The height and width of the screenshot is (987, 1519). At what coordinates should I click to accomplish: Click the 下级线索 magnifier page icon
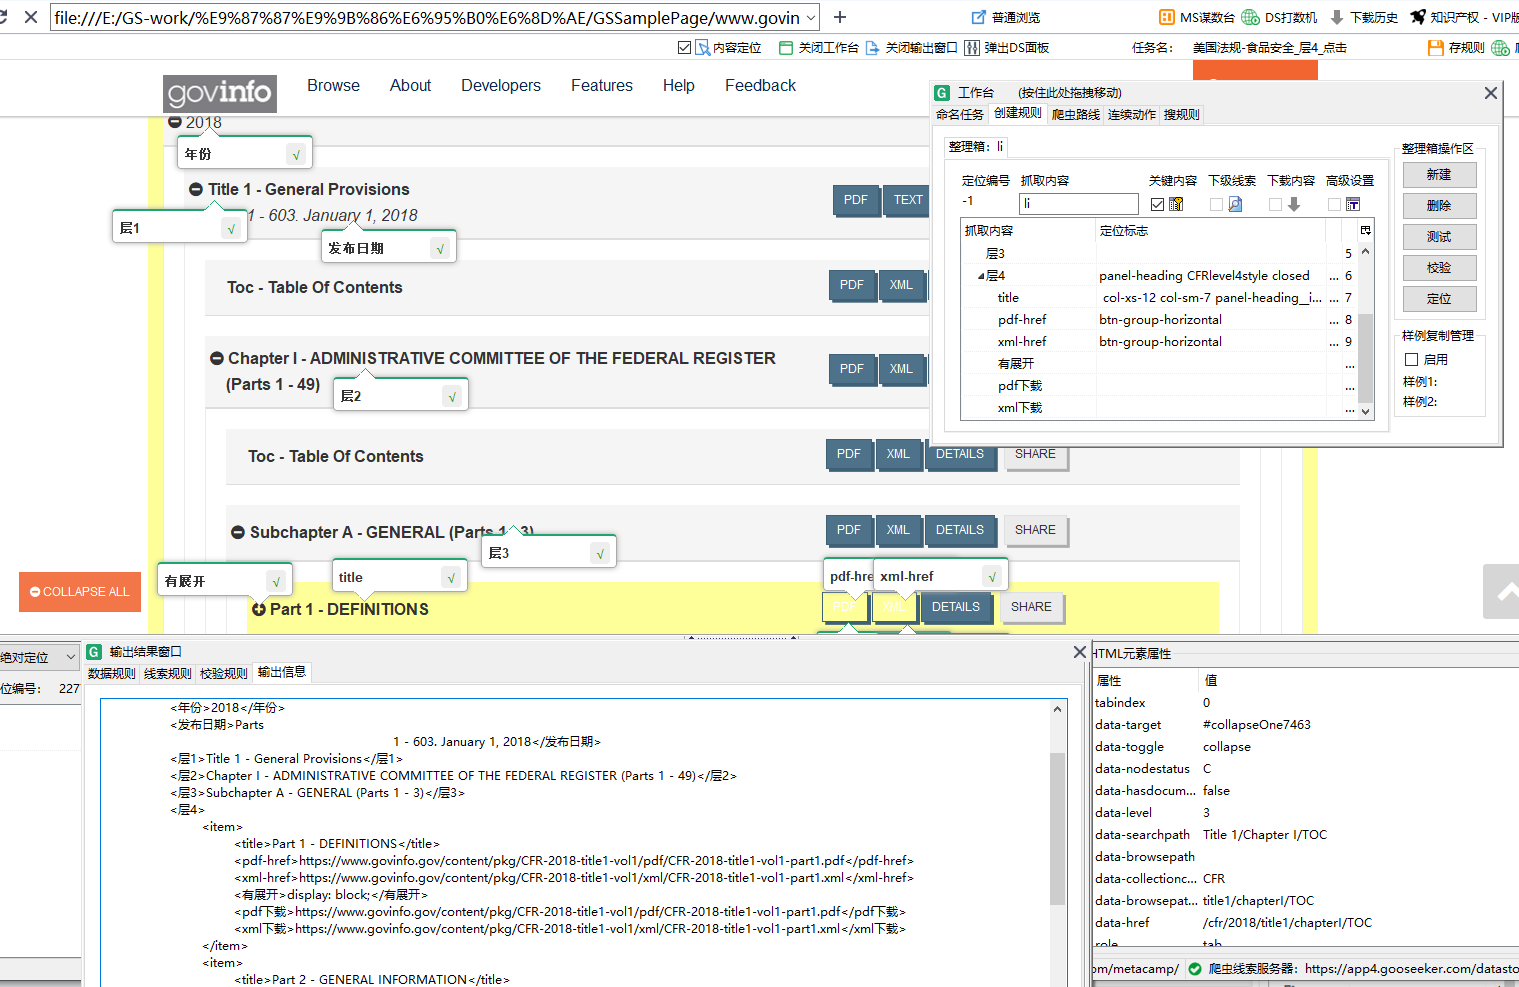[1235, 204]
